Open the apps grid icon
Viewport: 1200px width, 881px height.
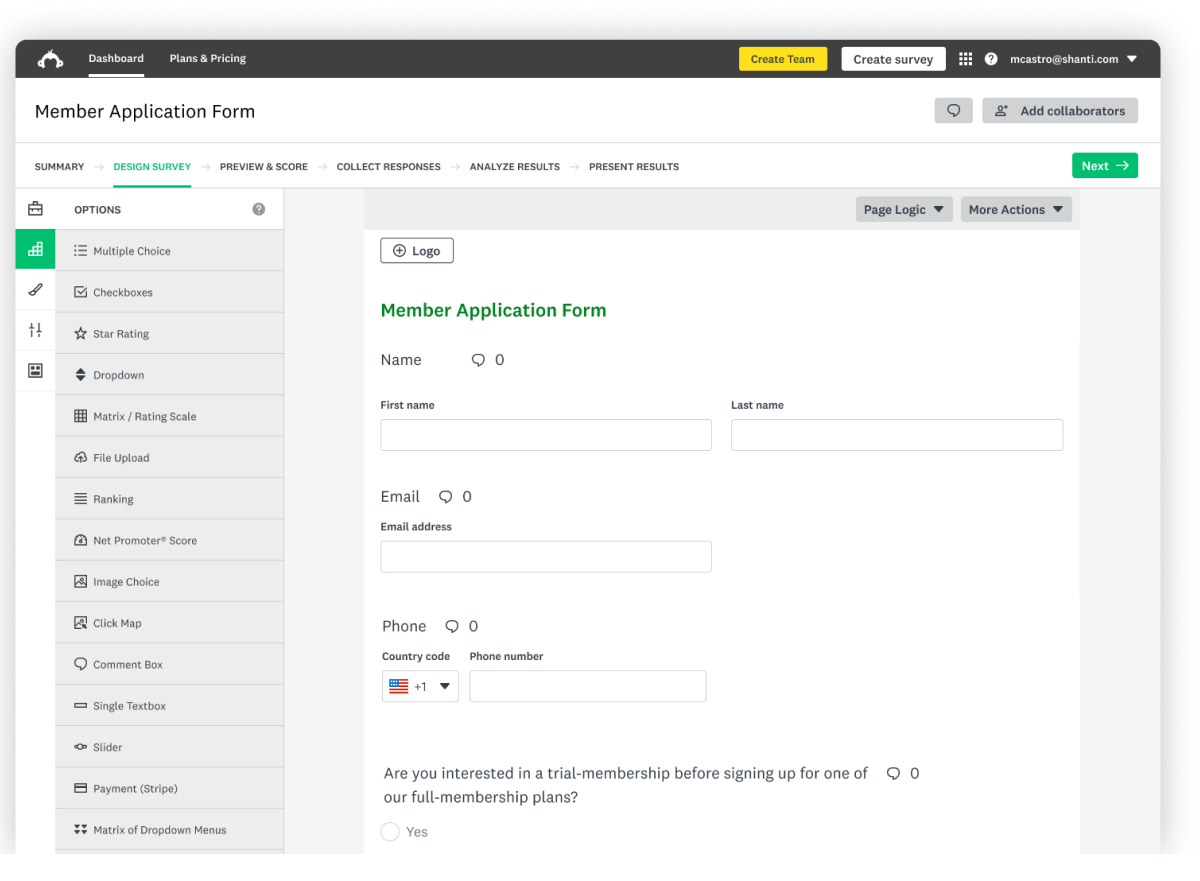tap(965, 59)
